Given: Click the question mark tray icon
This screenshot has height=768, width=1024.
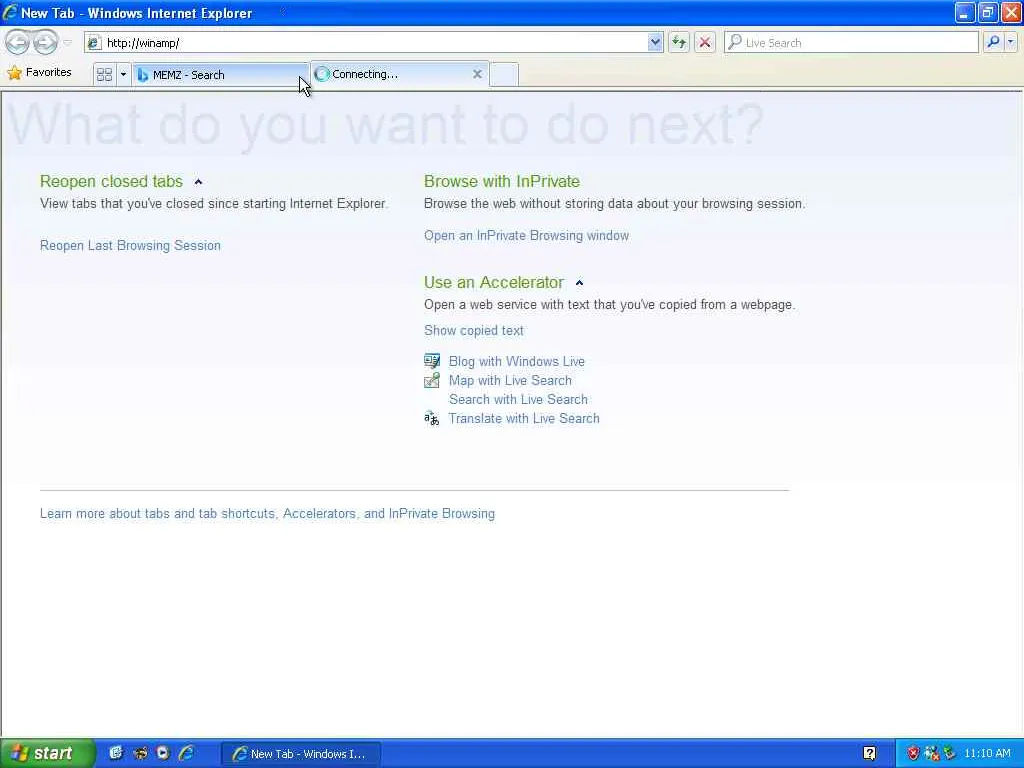Looking at the screenshot, I should (x=869, y=754).
